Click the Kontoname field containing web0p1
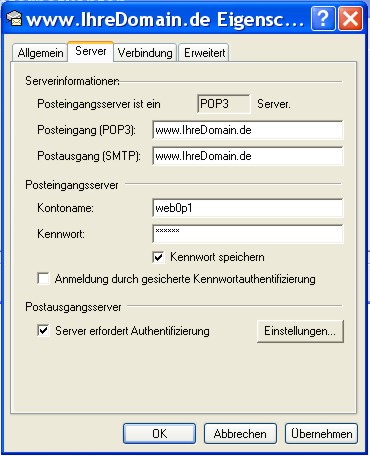The height and width of the screenshot is (456, 370). [248, 208]
